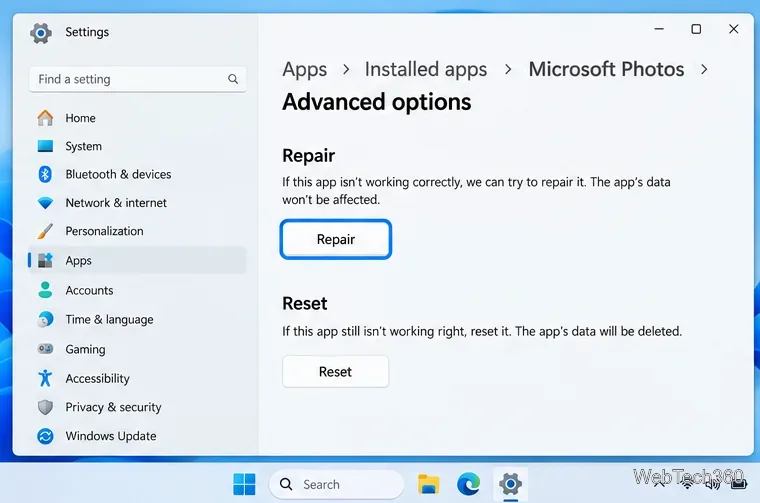The width and height of the screenshot is (760, 503).
Task: Focus the Find a setting field
Action: 138,79
